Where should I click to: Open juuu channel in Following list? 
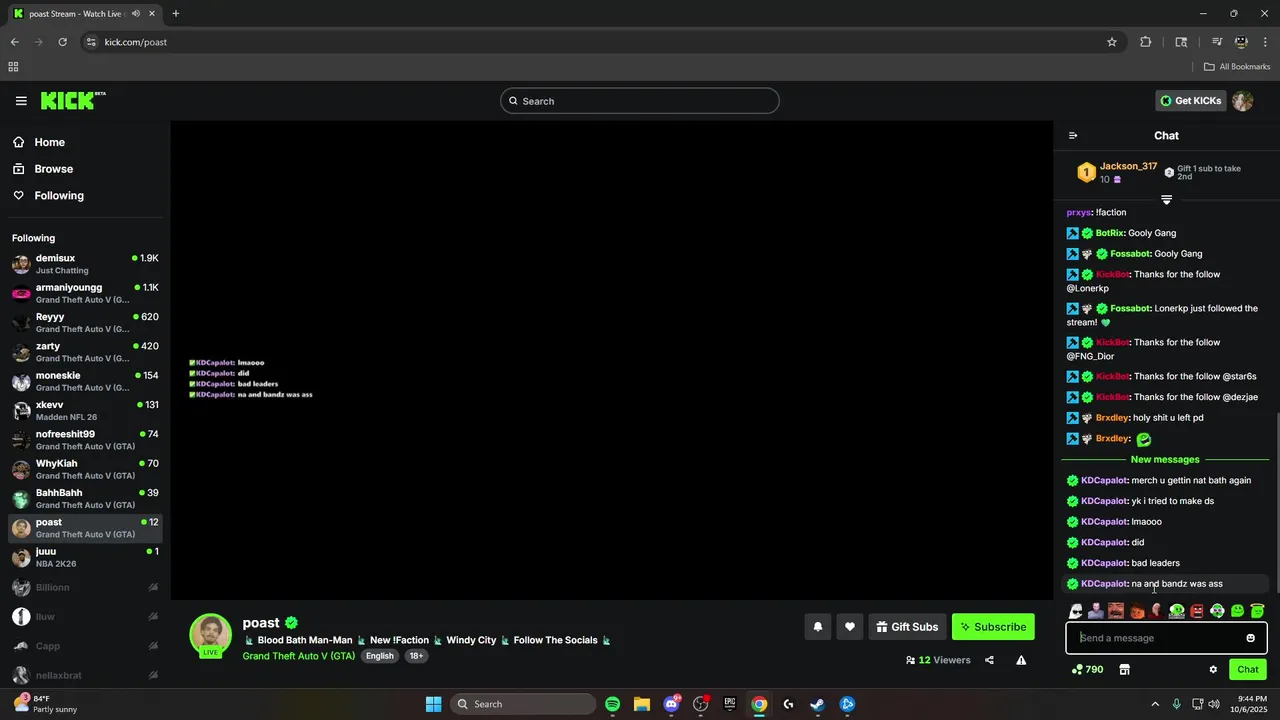click(x=85, y=557)
